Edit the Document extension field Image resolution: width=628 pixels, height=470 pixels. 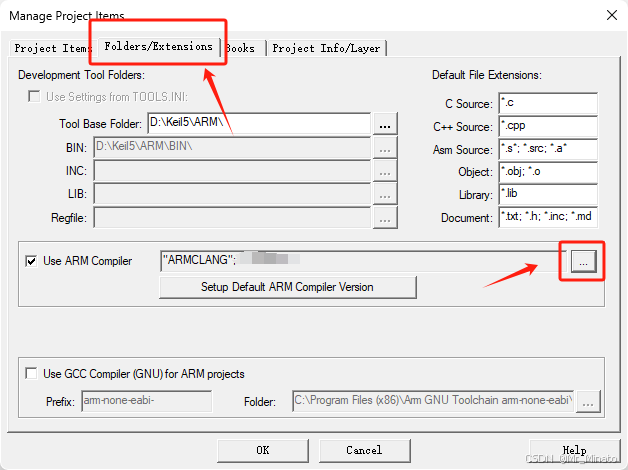pyautogui.click(x=548, y=217)
